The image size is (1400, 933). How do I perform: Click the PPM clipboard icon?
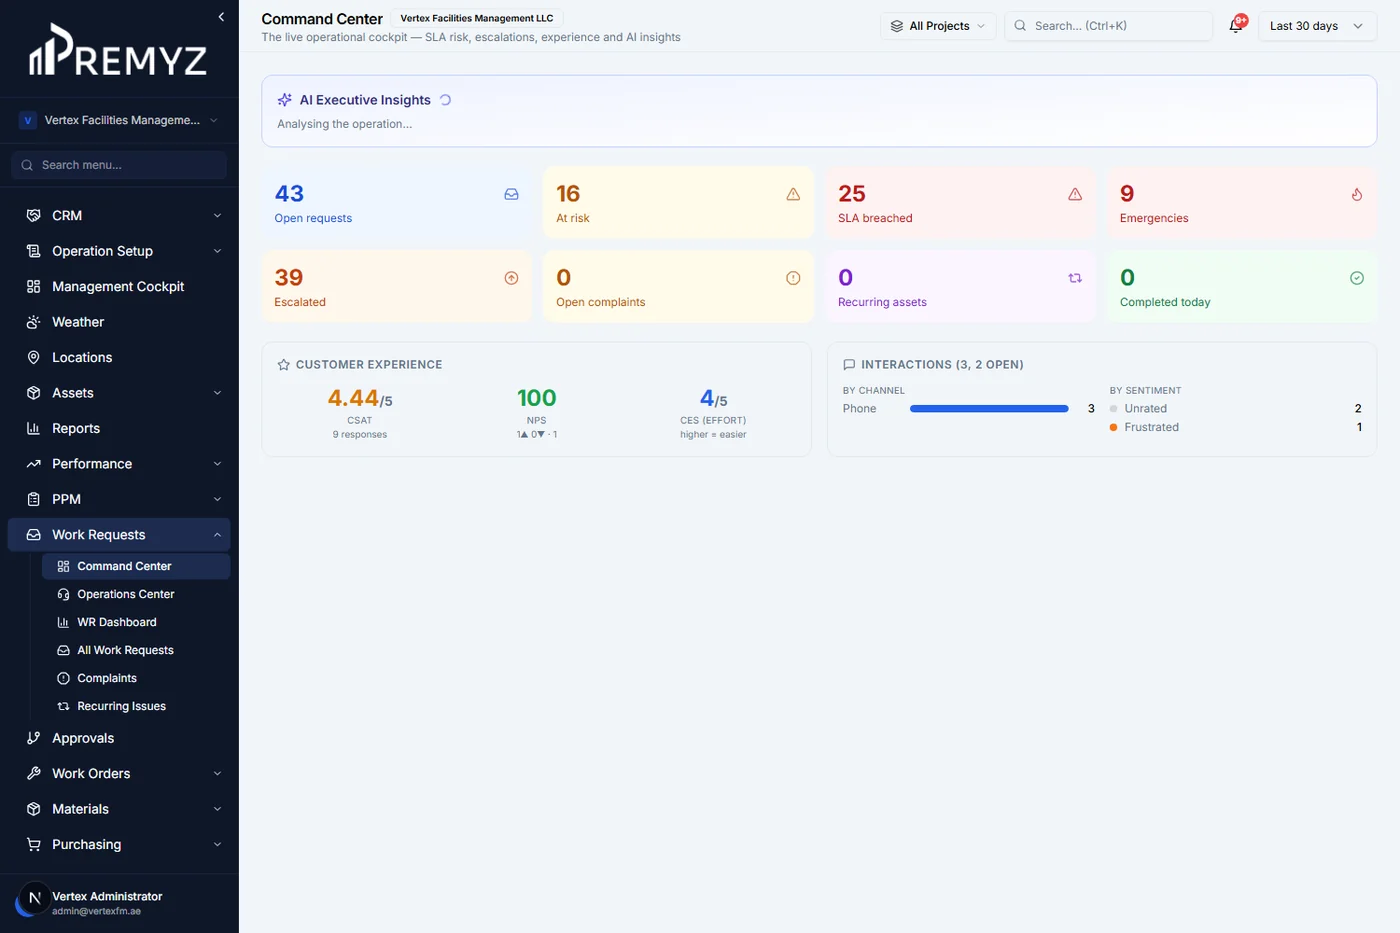click(x=33, y=499)
